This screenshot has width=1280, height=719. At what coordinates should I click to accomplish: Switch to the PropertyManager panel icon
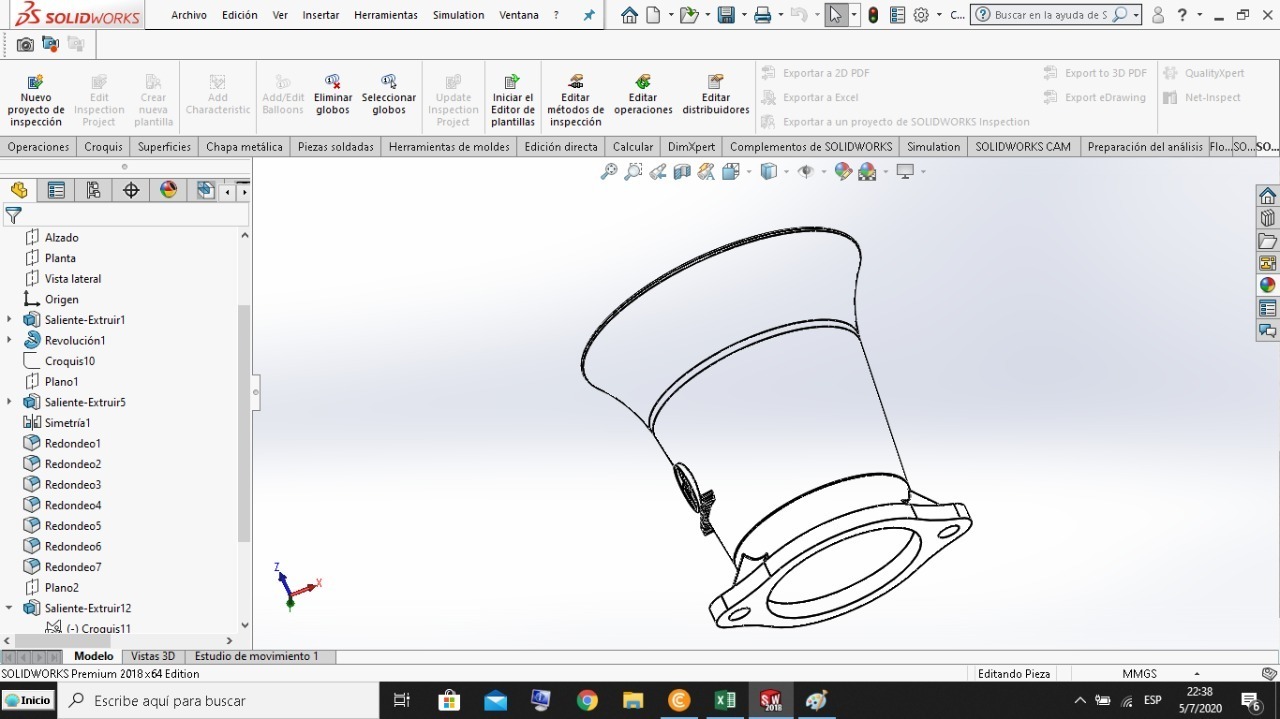pyautogui.click(x=55, y=190)
